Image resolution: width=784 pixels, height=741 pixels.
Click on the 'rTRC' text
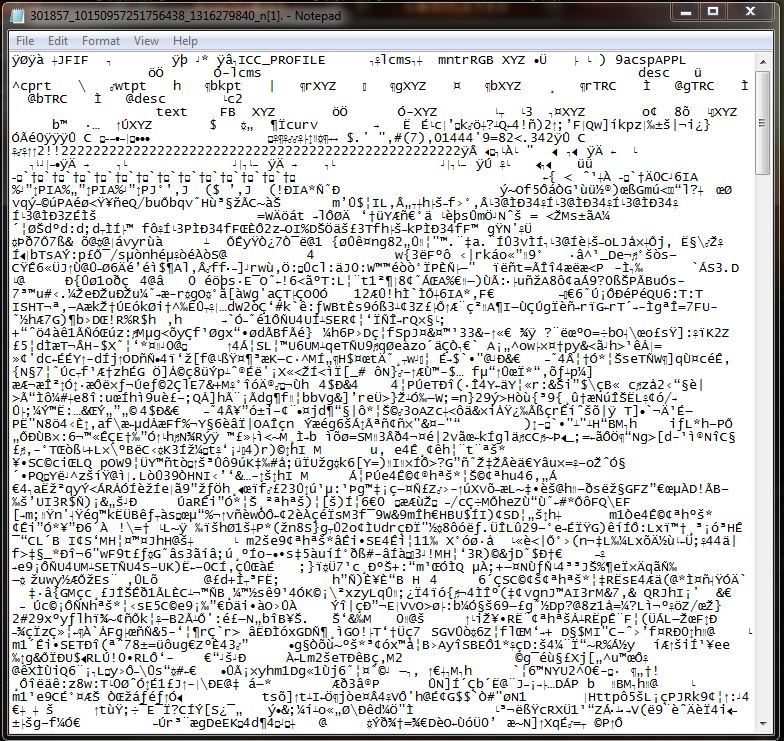[600, 86]
